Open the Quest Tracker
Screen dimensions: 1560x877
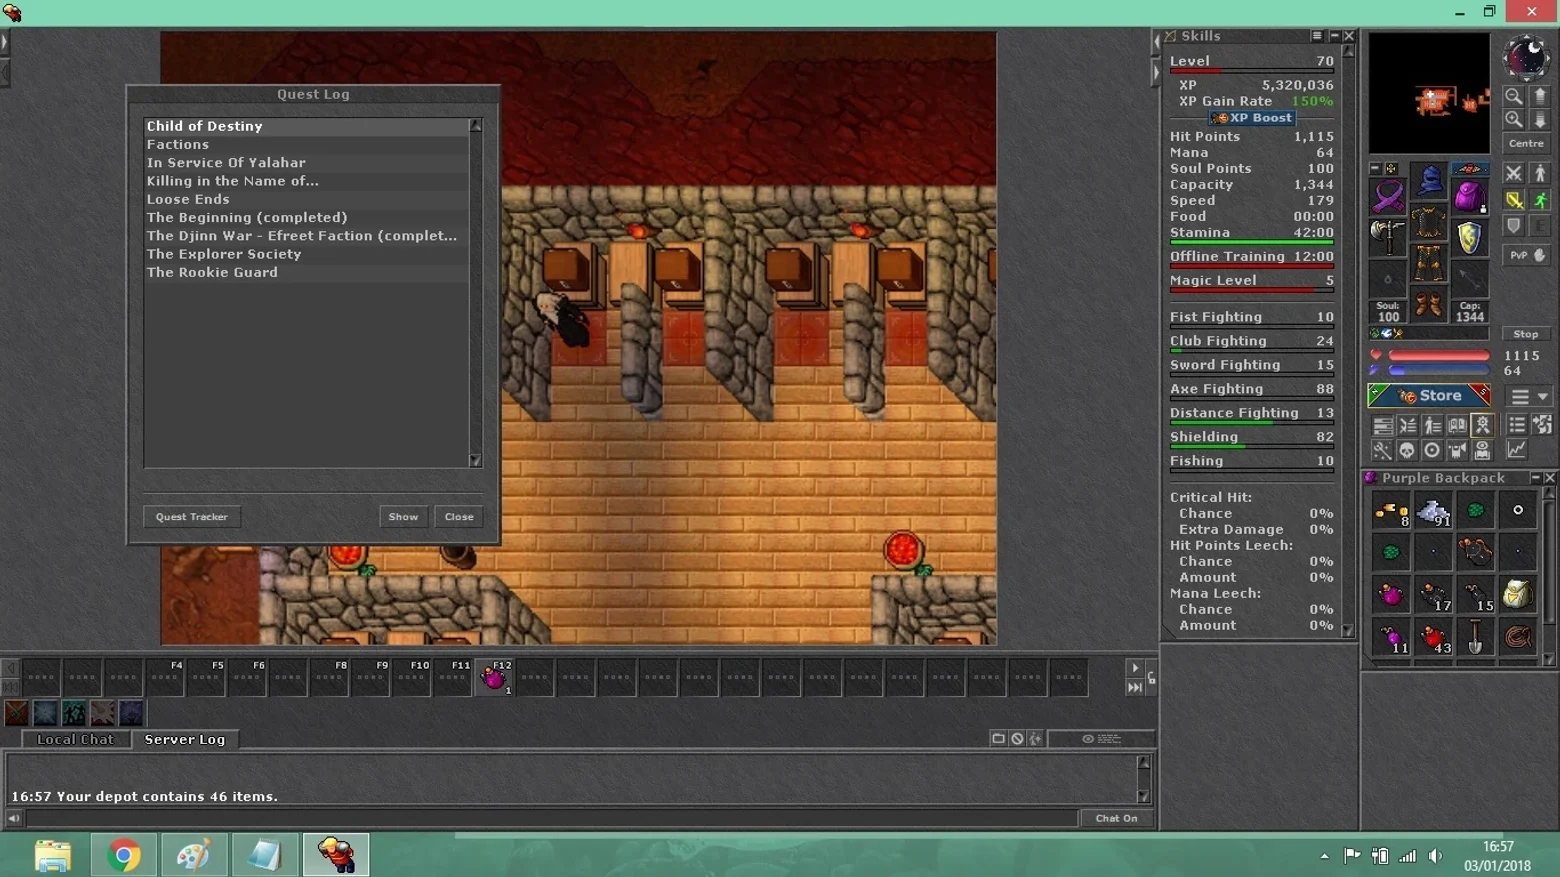pyautogui.click(x=191, y=517)
